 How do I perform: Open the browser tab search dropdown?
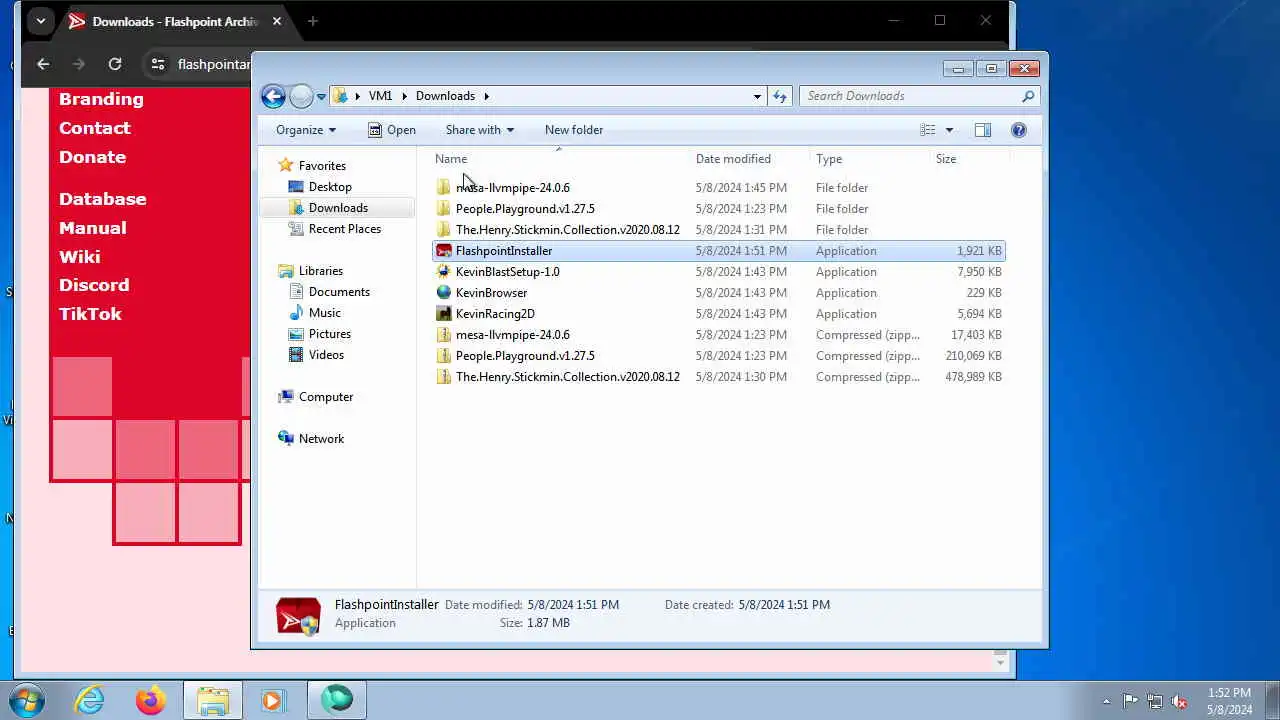coord(40,21)
